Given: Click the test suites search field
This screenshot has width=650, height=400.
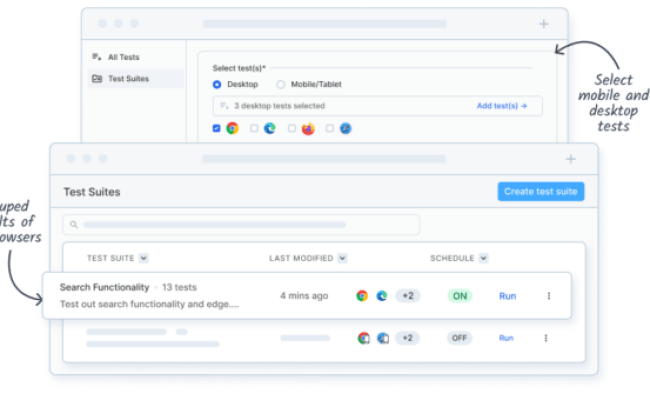Looking at the screenshot, I should (241, 225).
